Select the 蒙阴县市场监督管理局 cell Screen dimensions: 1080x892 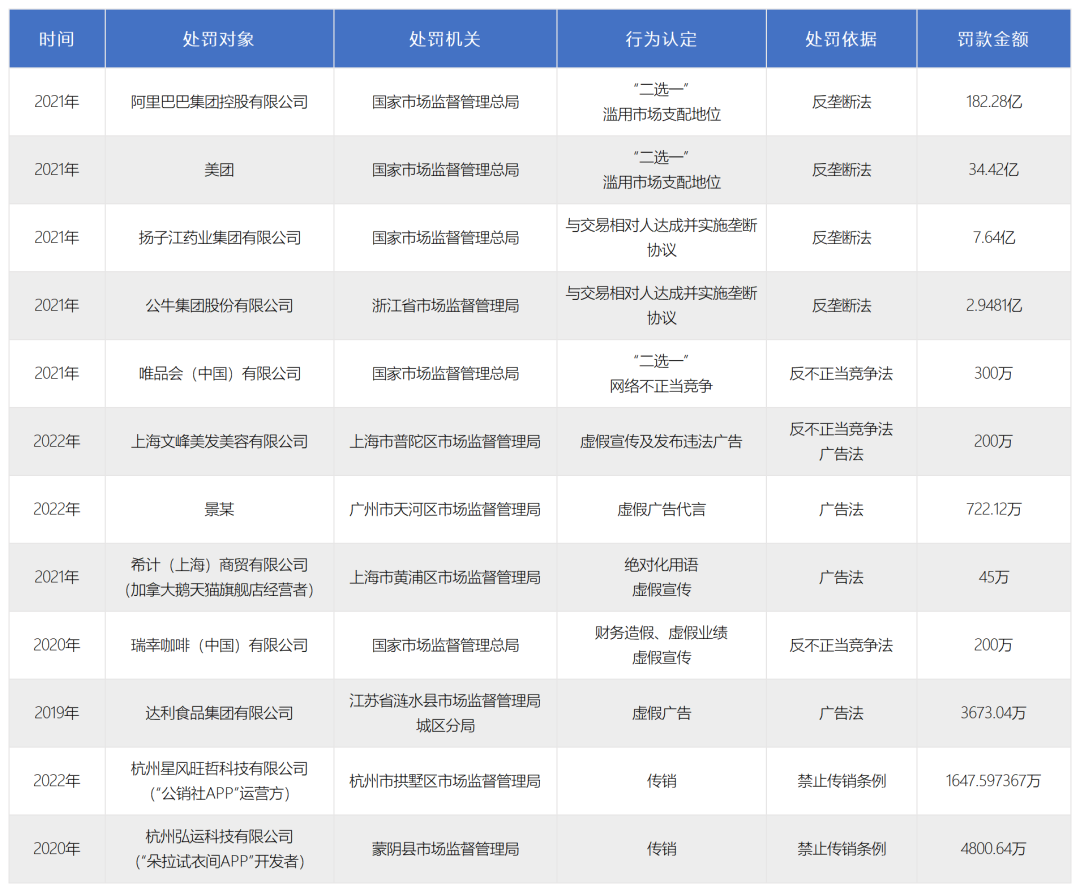coord(445,849)
